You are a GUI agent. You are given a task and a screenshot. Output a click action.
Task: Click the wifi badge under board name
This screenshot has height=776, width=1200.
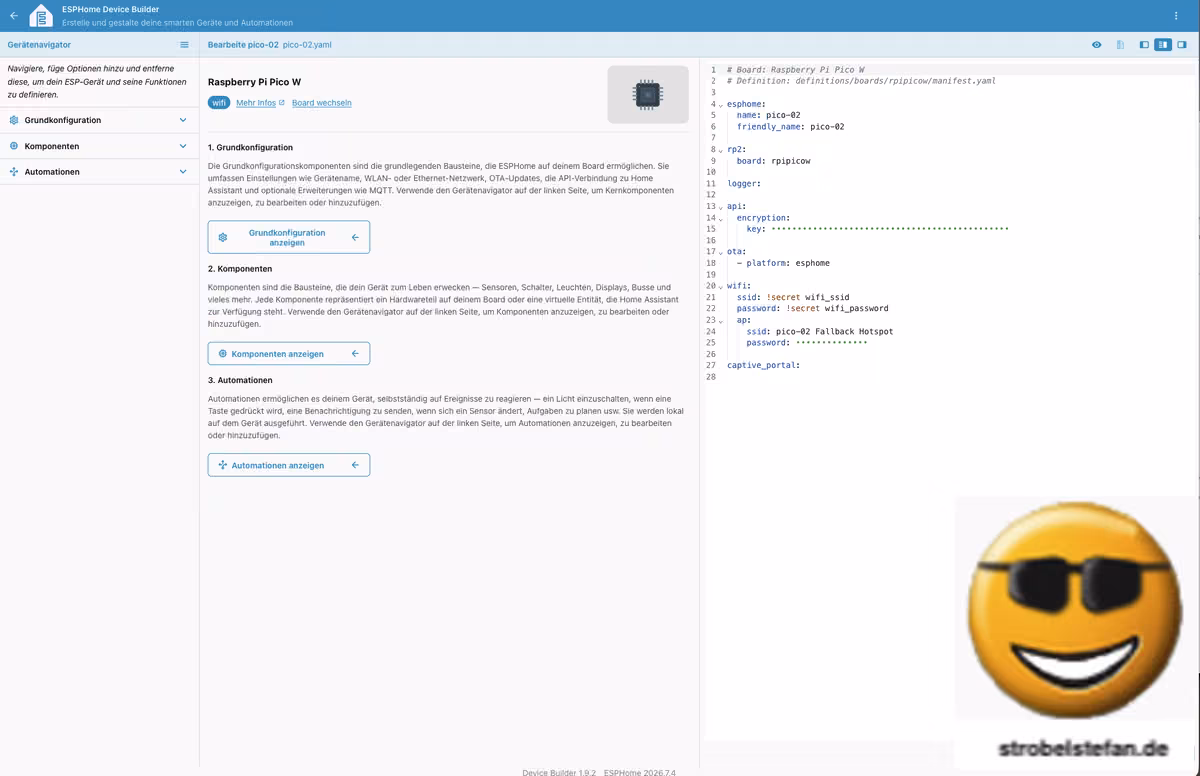pos(219,103)
